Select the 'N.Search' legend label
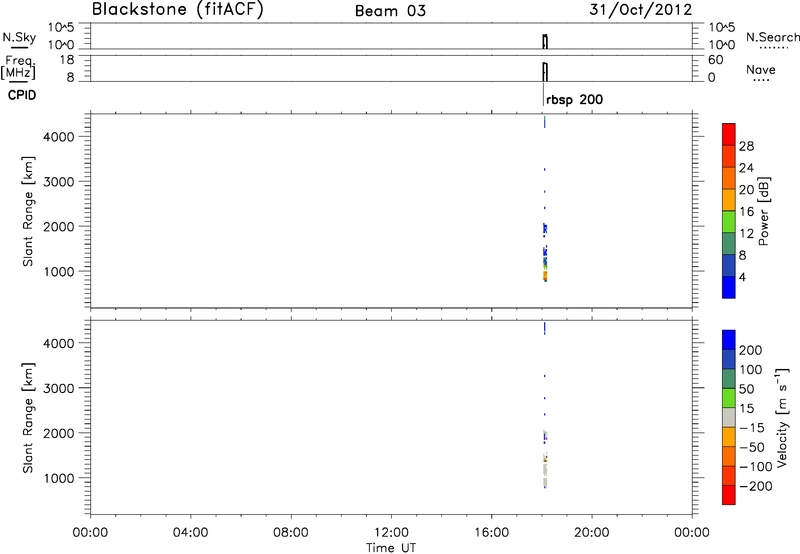 pos(772,37)
